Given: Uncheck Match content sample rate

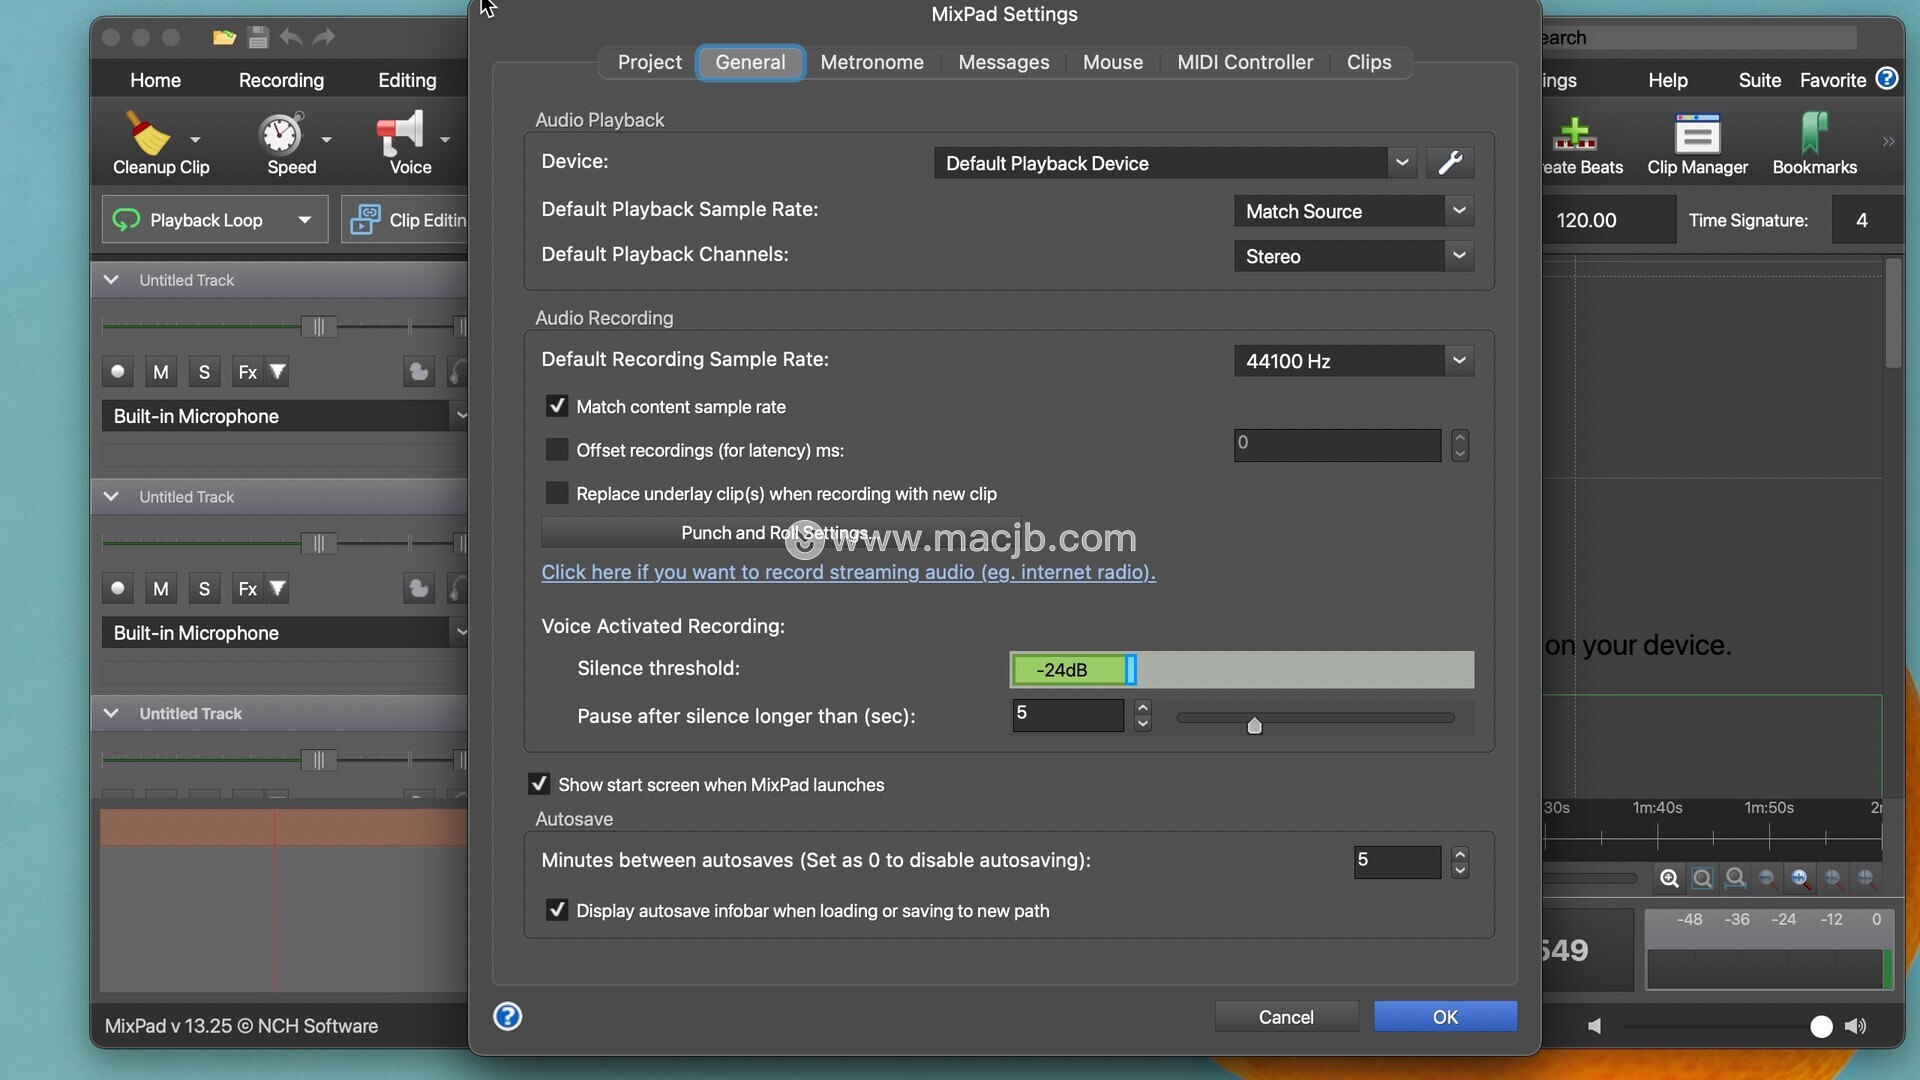Looking at the screenshot, I should click(x=557, y=406).
